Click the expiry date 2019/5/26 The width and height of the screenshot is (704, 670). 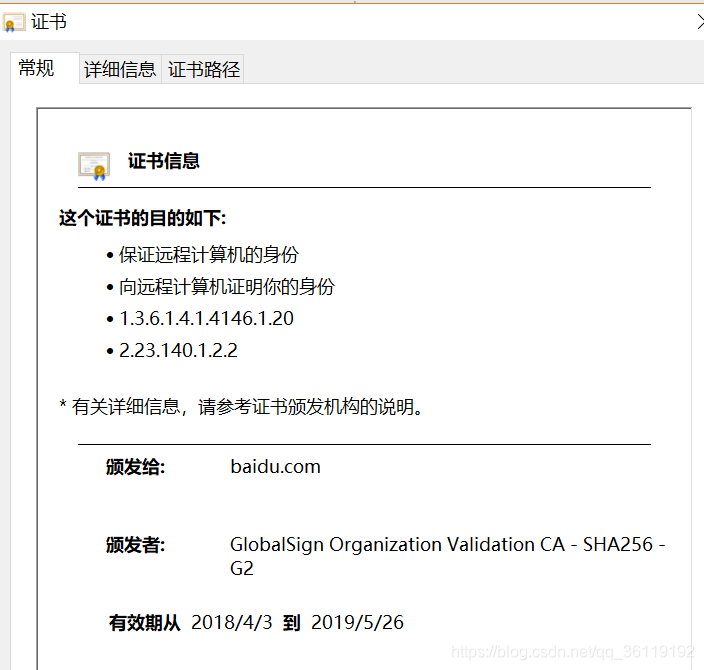coord(357,622)
